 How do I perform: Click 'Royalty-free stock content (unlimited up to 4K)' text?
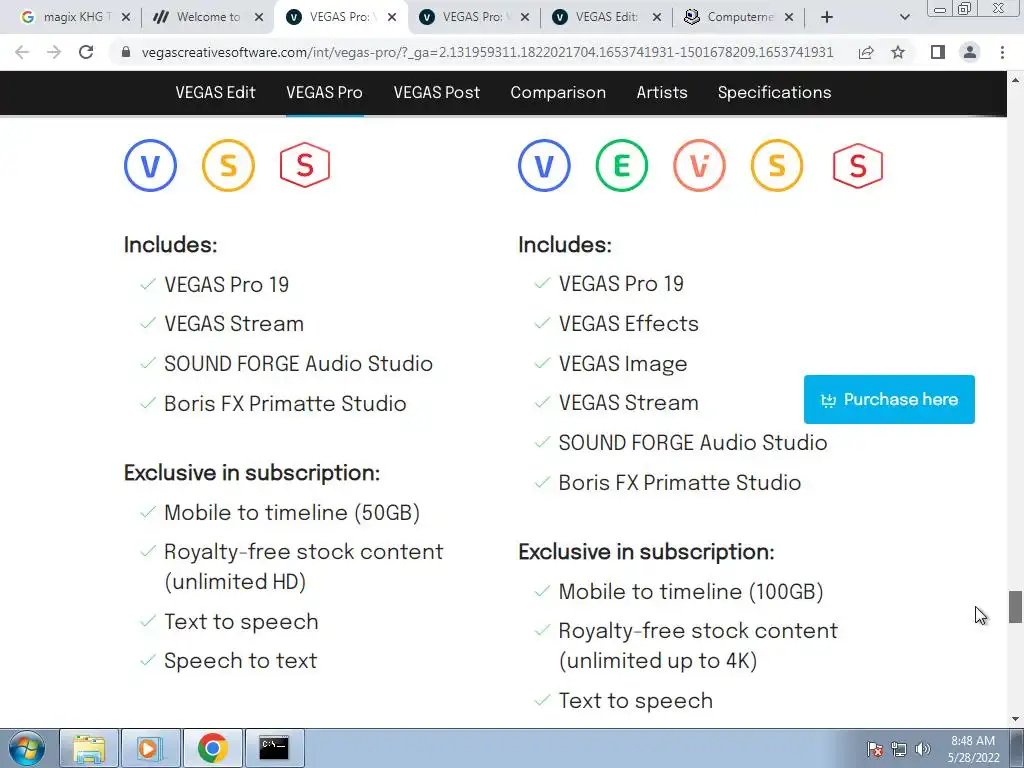click(x=697, y=646)
